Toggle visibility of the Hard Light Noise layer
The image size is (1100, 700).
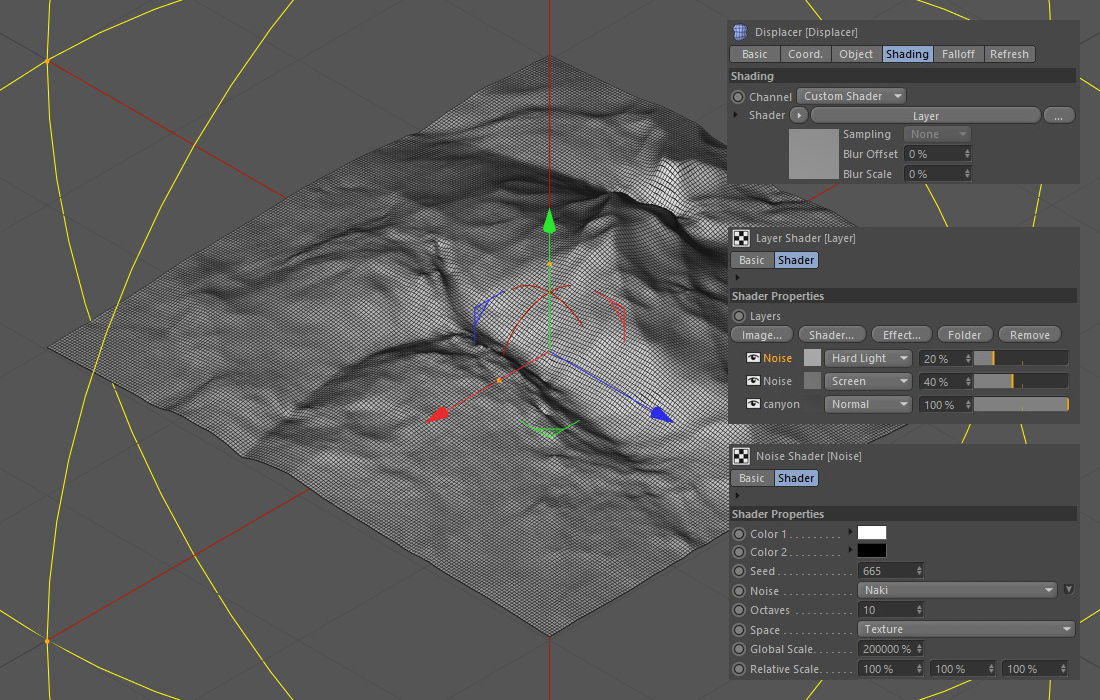tap(753, 358)
